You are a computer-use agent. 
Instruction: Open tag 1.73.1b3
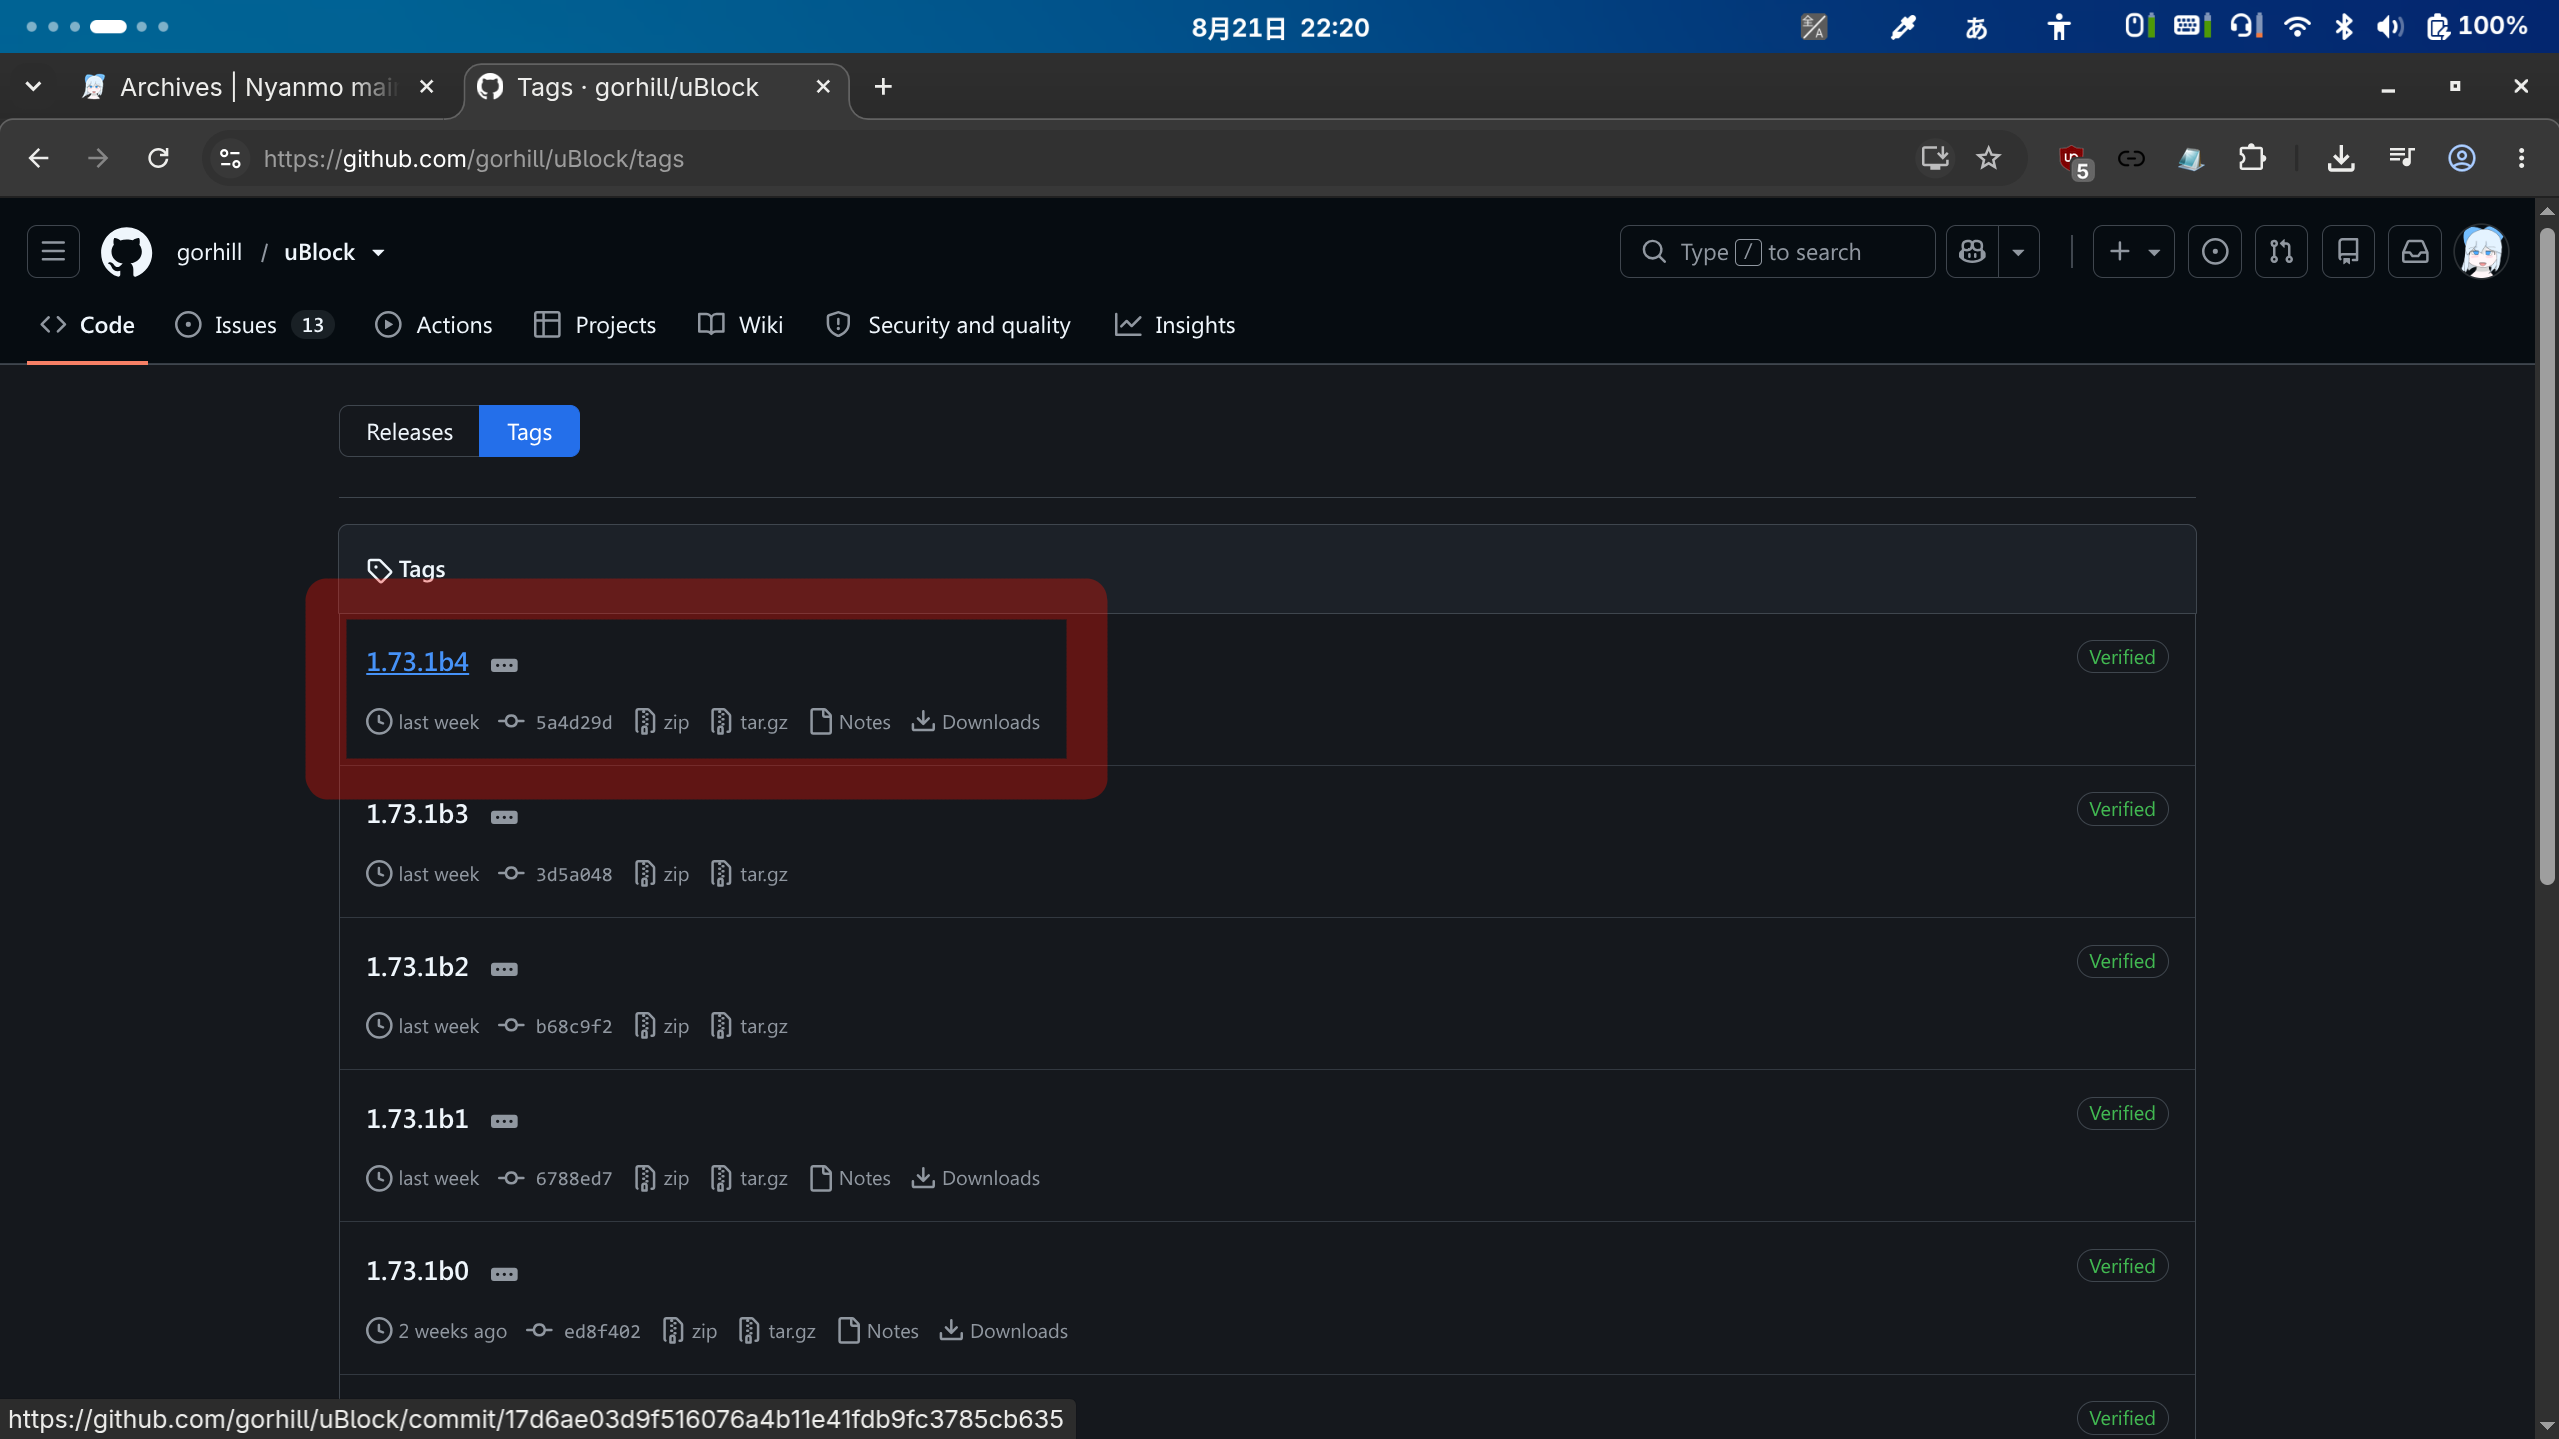click(x=417, y=813)
